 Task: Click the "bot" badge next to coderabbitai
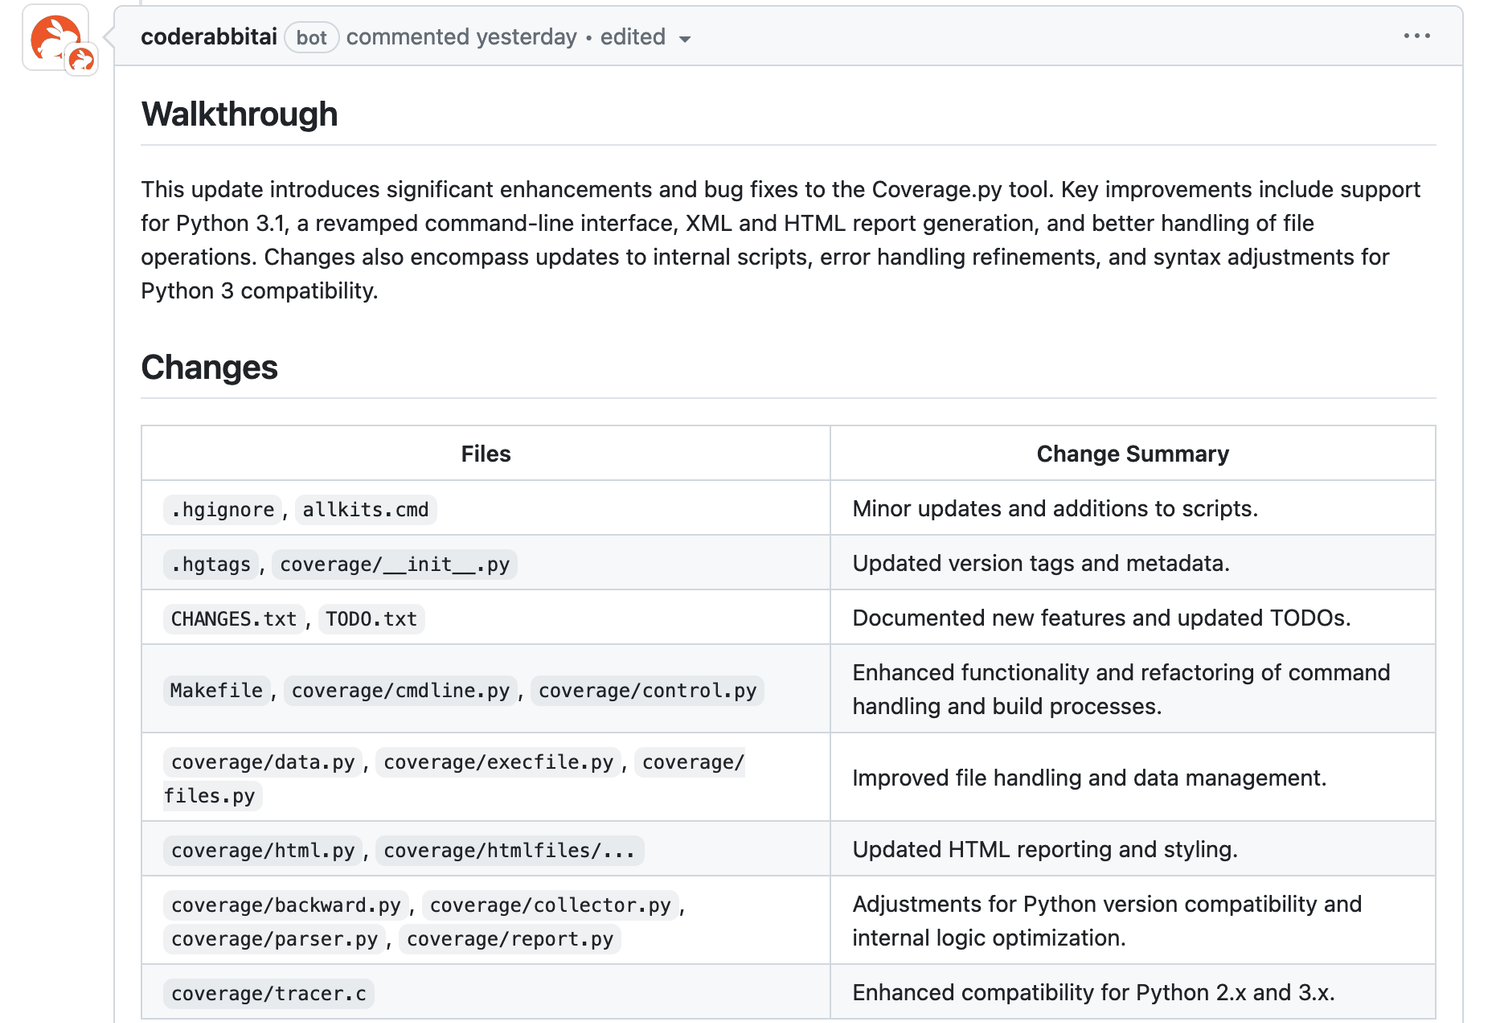(311, 37)
